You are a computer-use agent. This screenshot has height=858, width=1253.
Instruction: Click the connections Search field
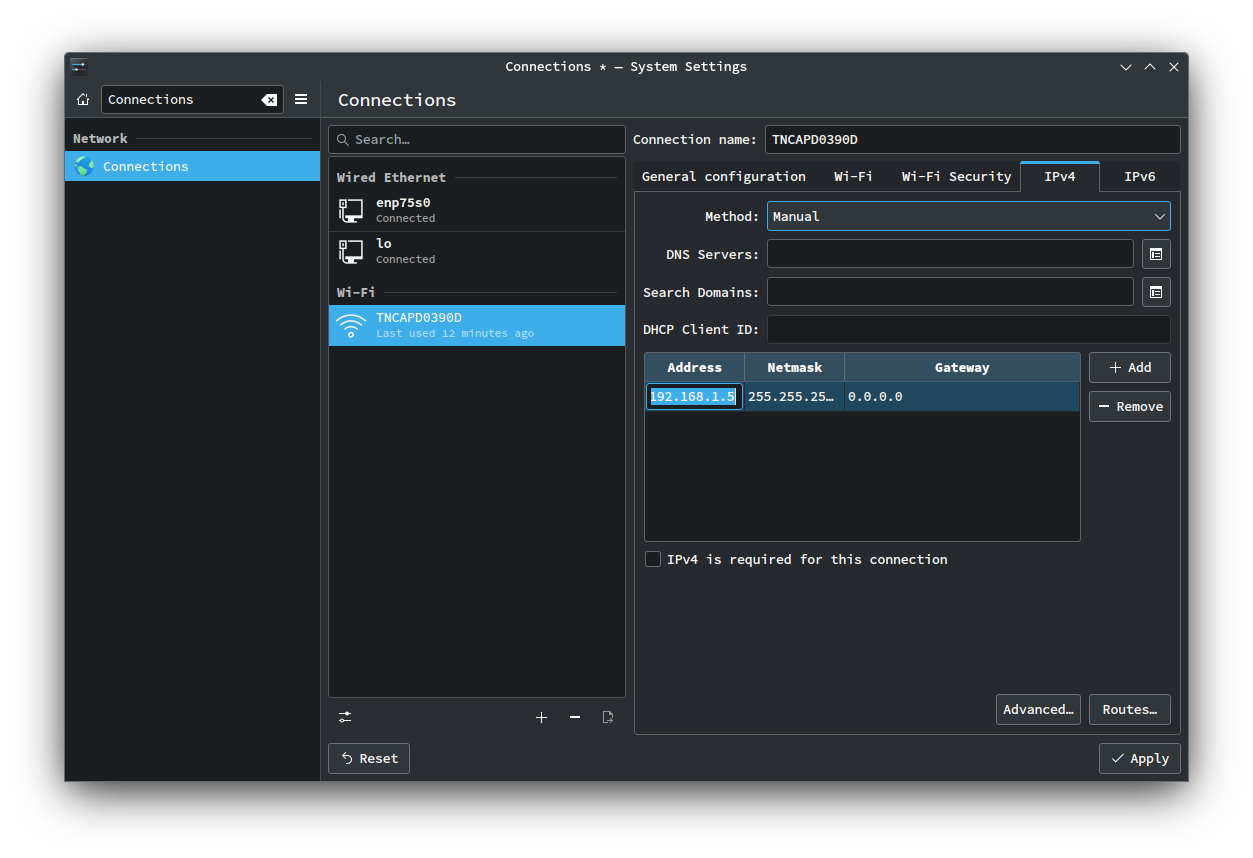[477, 139]
